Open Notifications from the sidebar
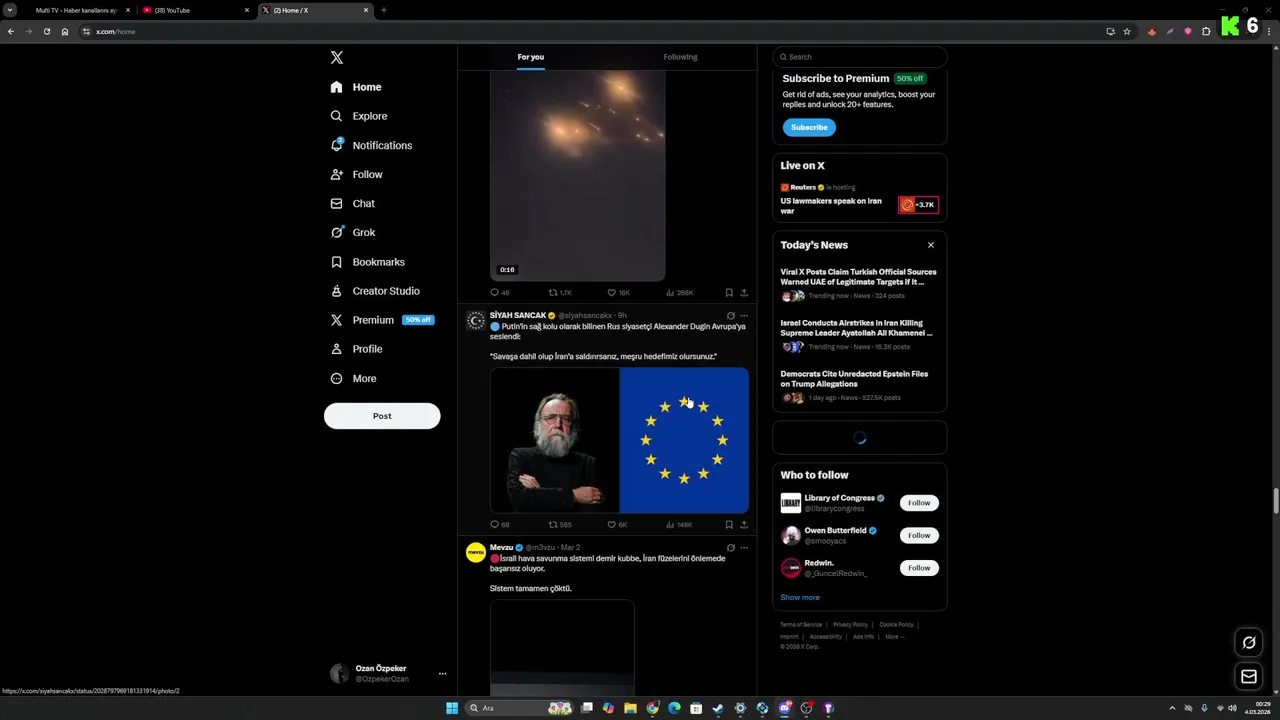 pos(371,145)
